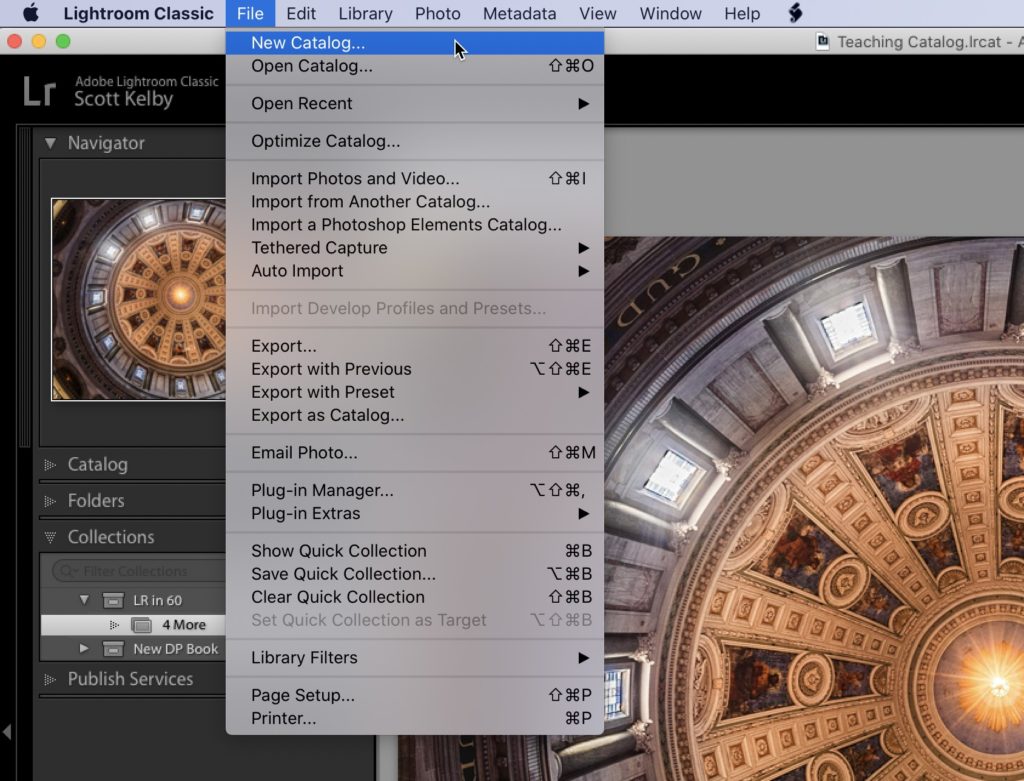Screen dimensions: 1024x781
Task: Click the 4 More collection icon
Action: pos(142,625)
